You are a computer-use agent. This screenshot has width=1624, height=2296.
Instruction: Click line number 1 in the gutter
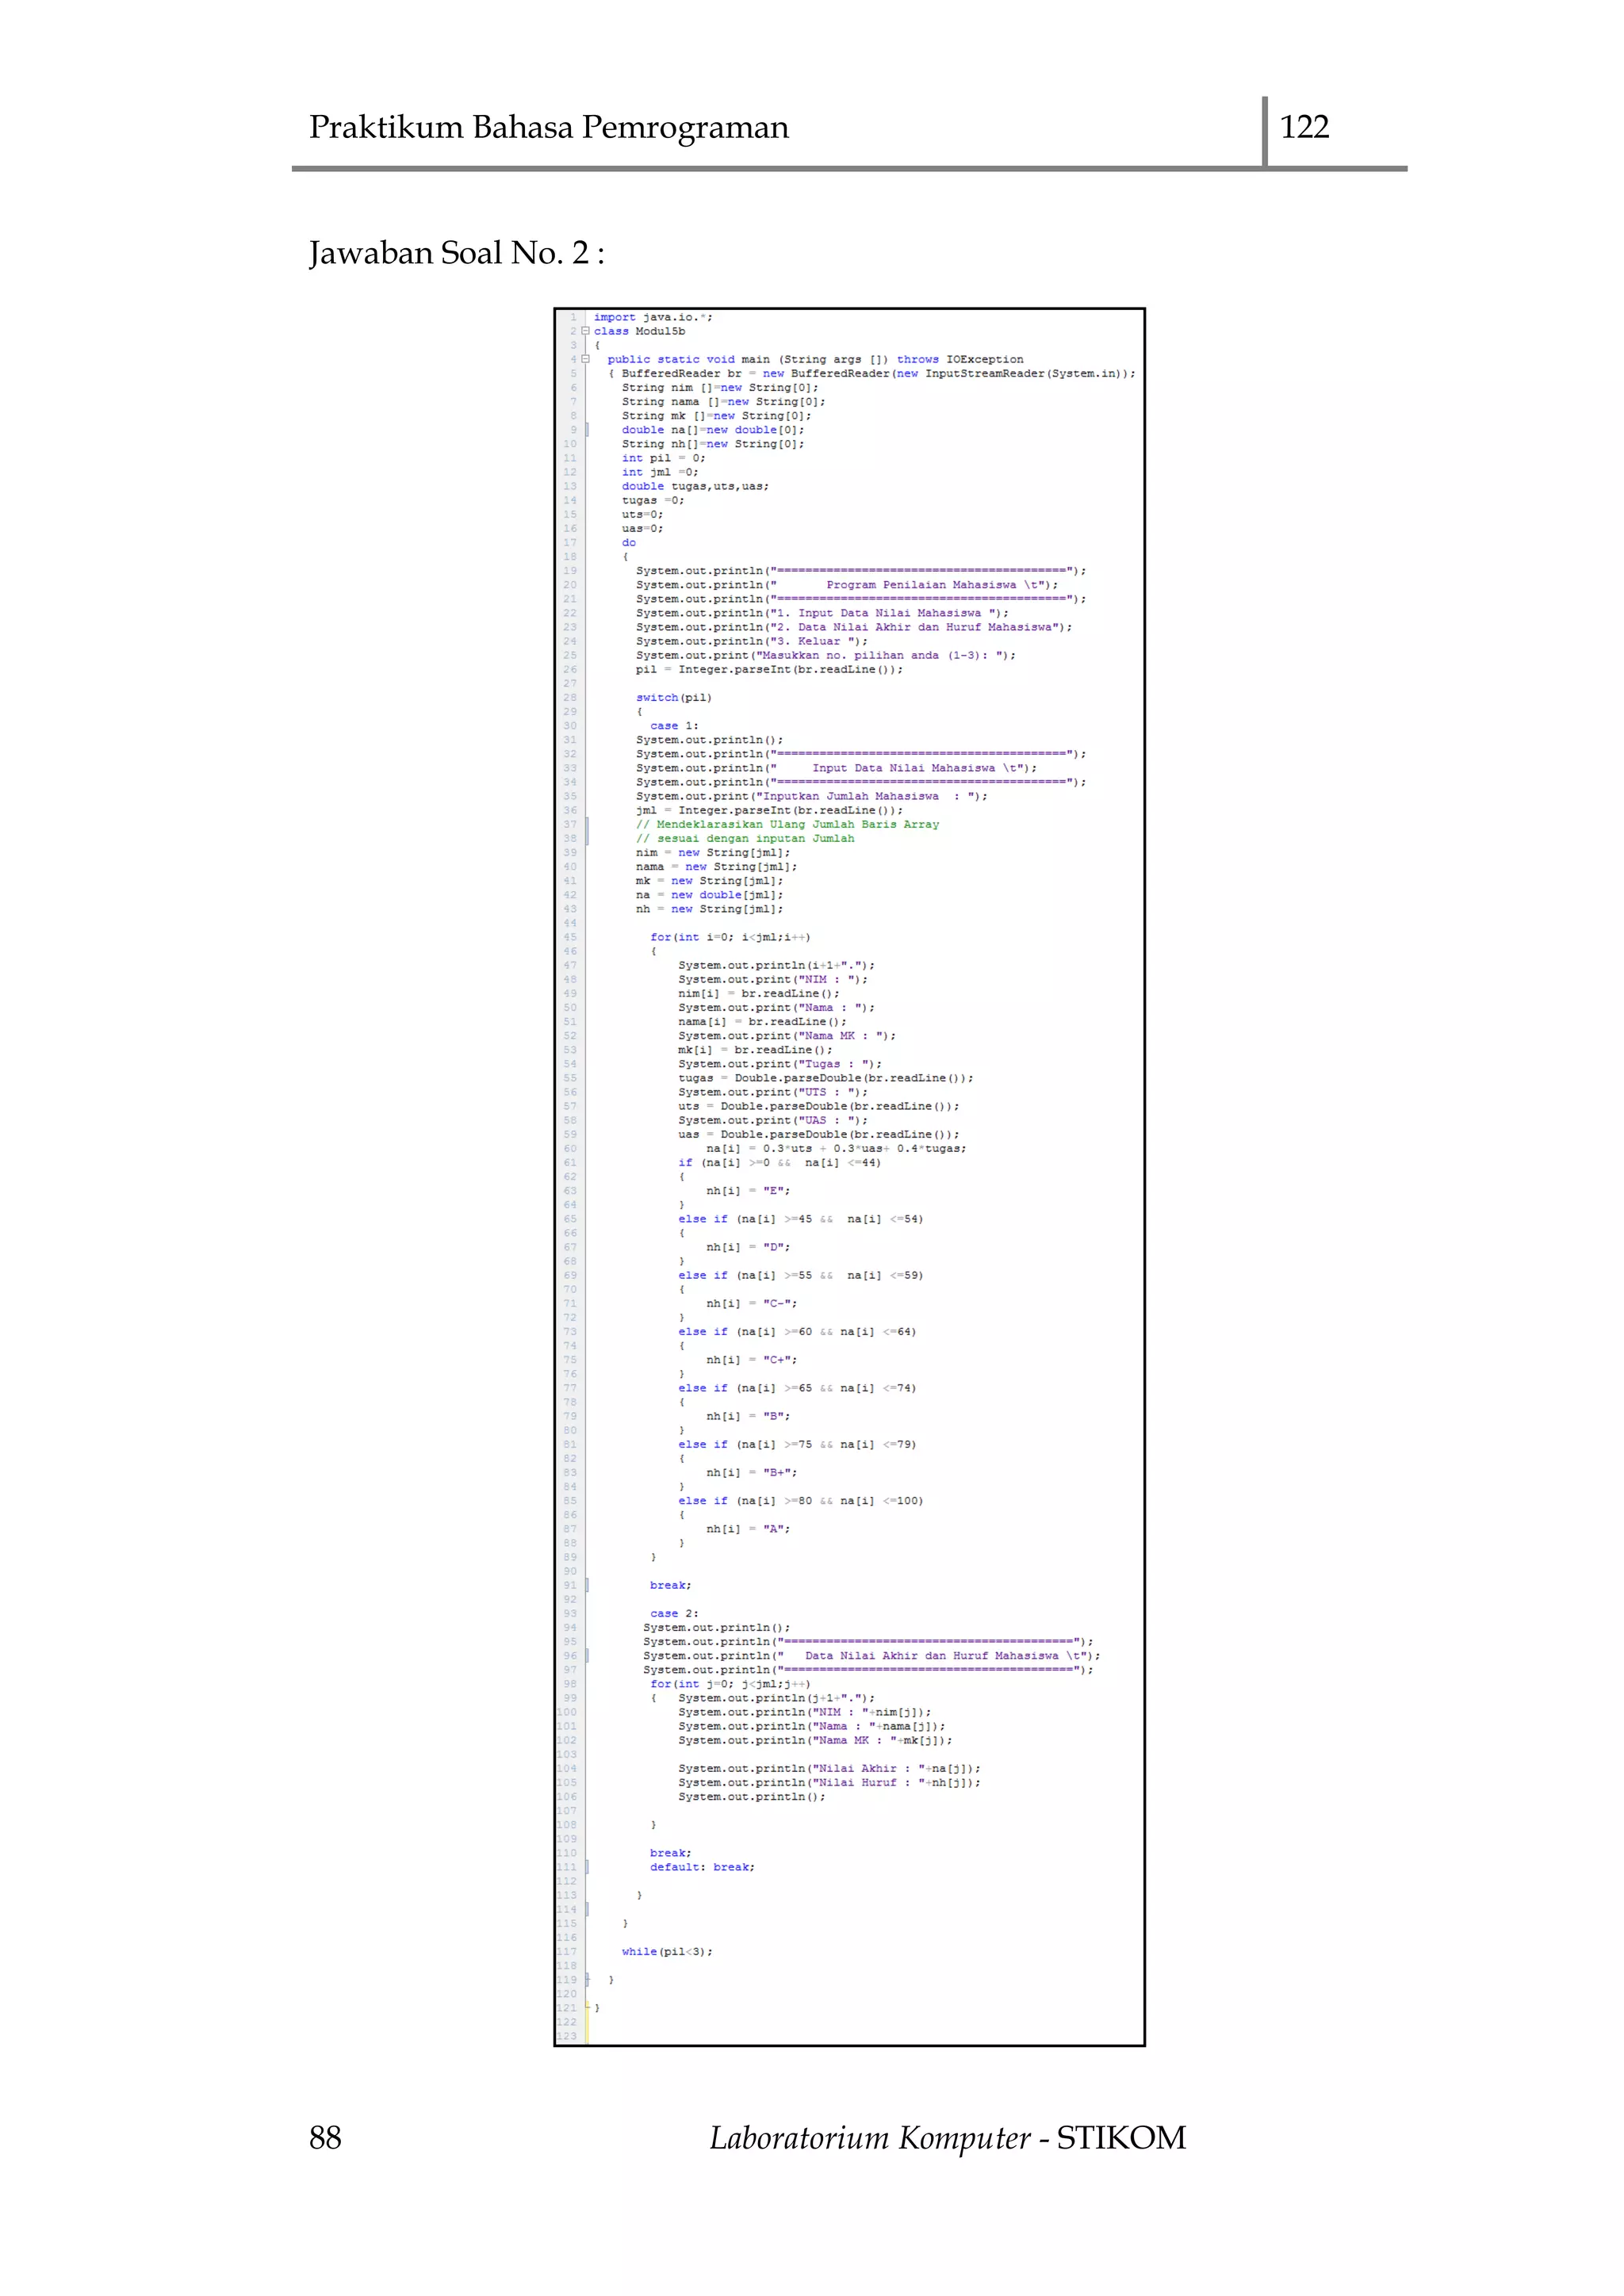(573, 317)
